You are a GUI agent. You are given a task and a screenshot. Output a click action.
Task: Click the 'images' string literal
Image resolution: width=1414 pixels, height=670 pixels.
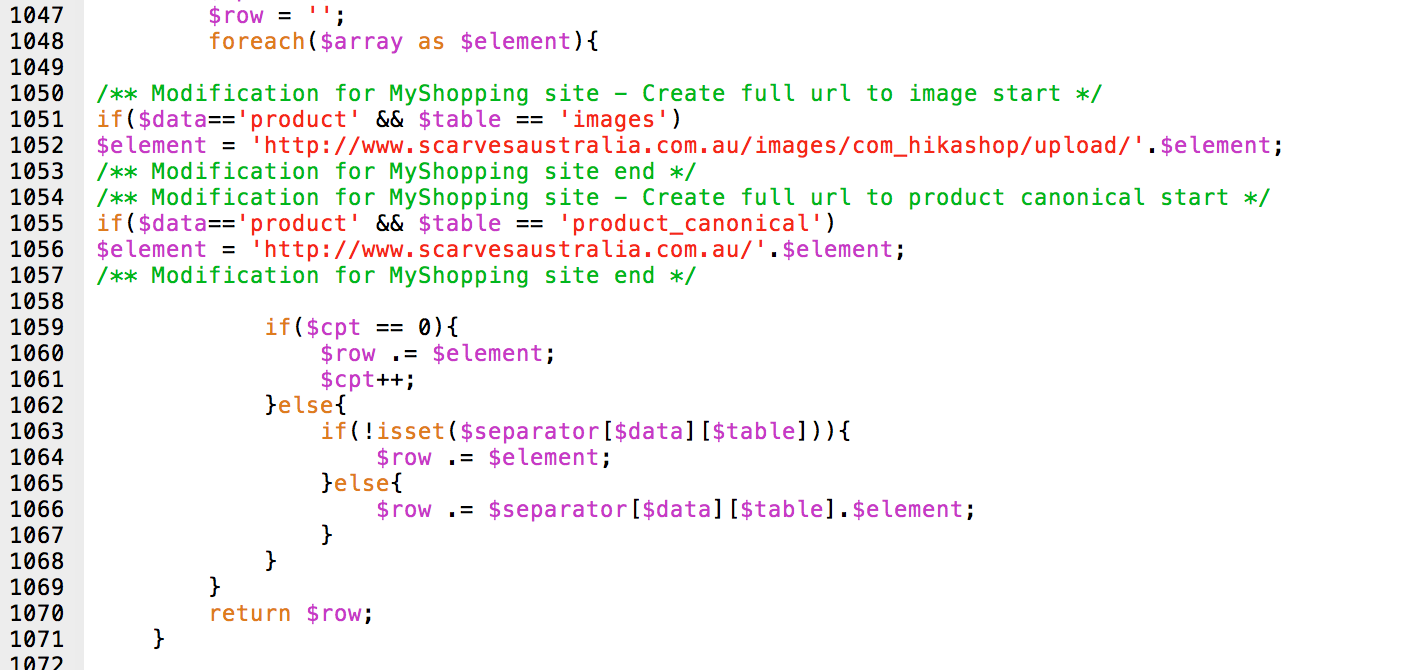(x=612, y=119)
